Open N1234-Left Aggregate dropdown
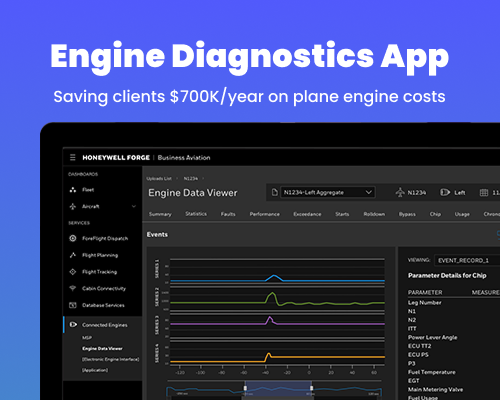500x400 pixels. click(328, 192)
